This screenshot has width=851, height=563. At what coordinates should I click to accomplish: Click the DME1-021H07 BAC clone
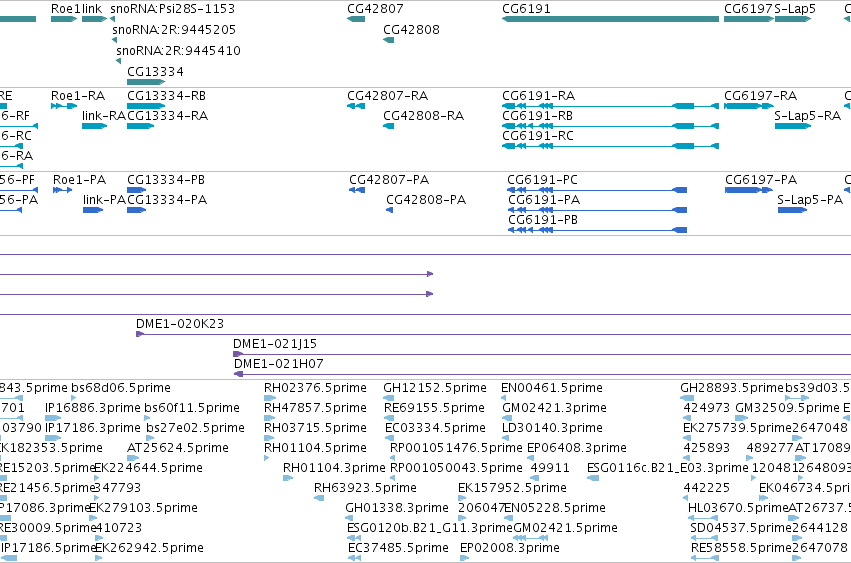click(x=542, y=375)
